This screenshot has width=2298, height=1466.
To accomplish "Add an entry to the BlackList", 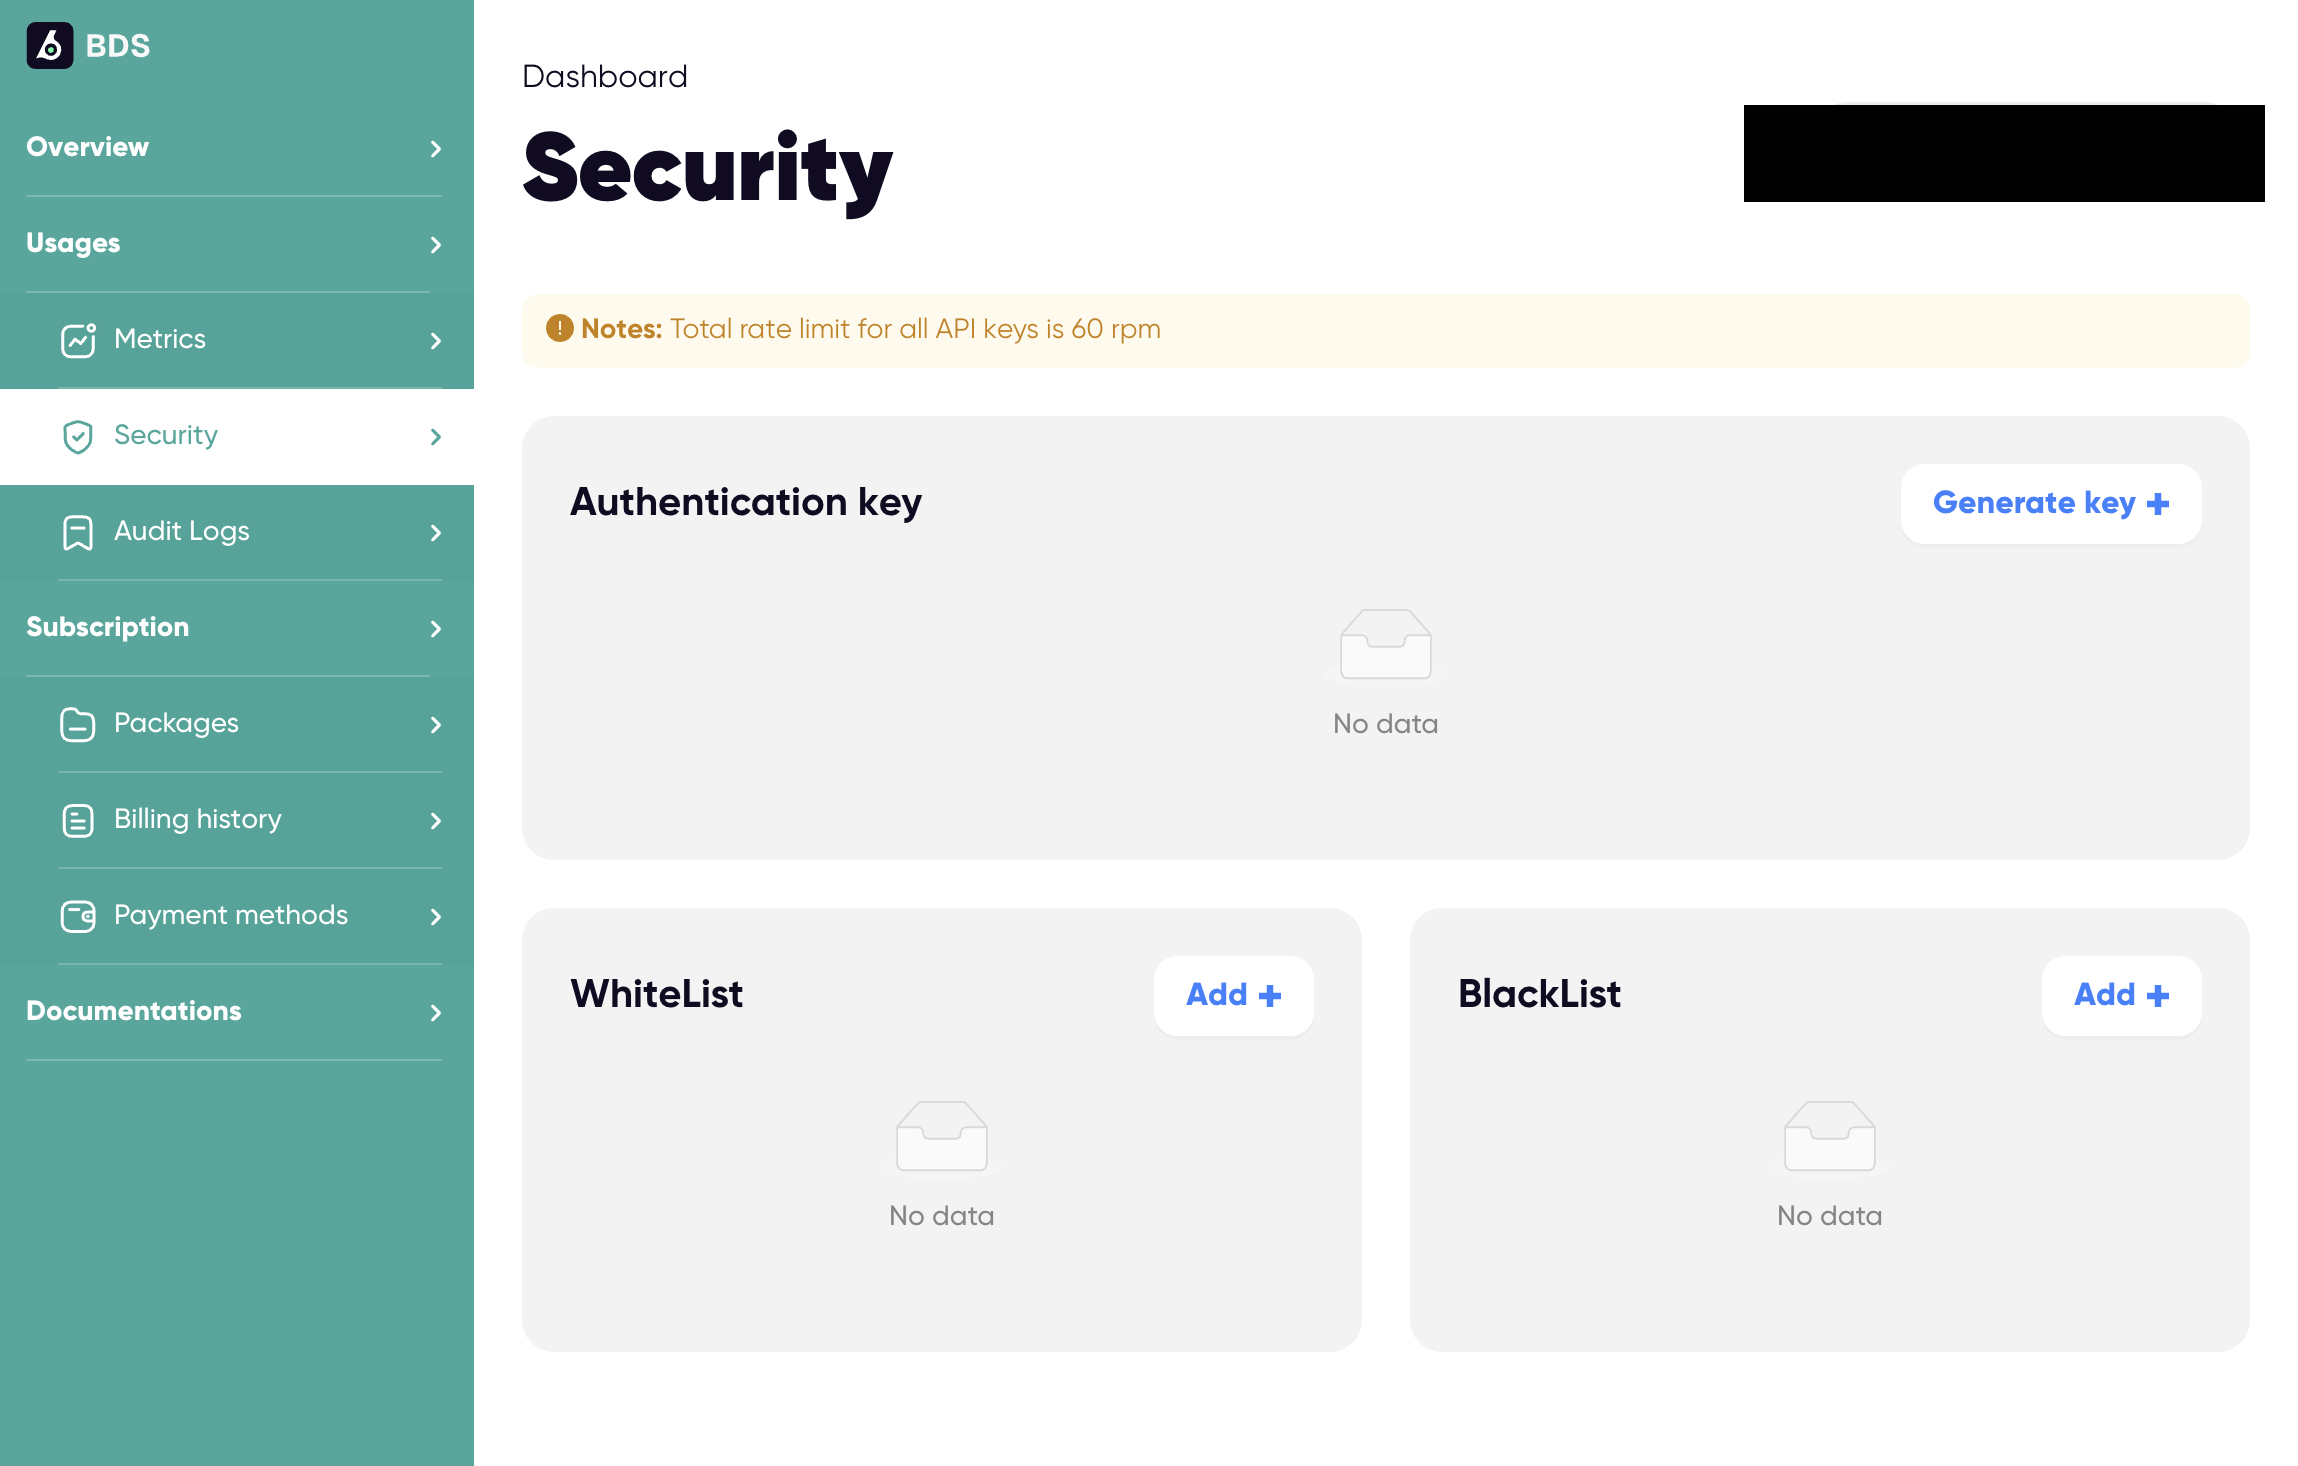I will (x=2121, y=995).
